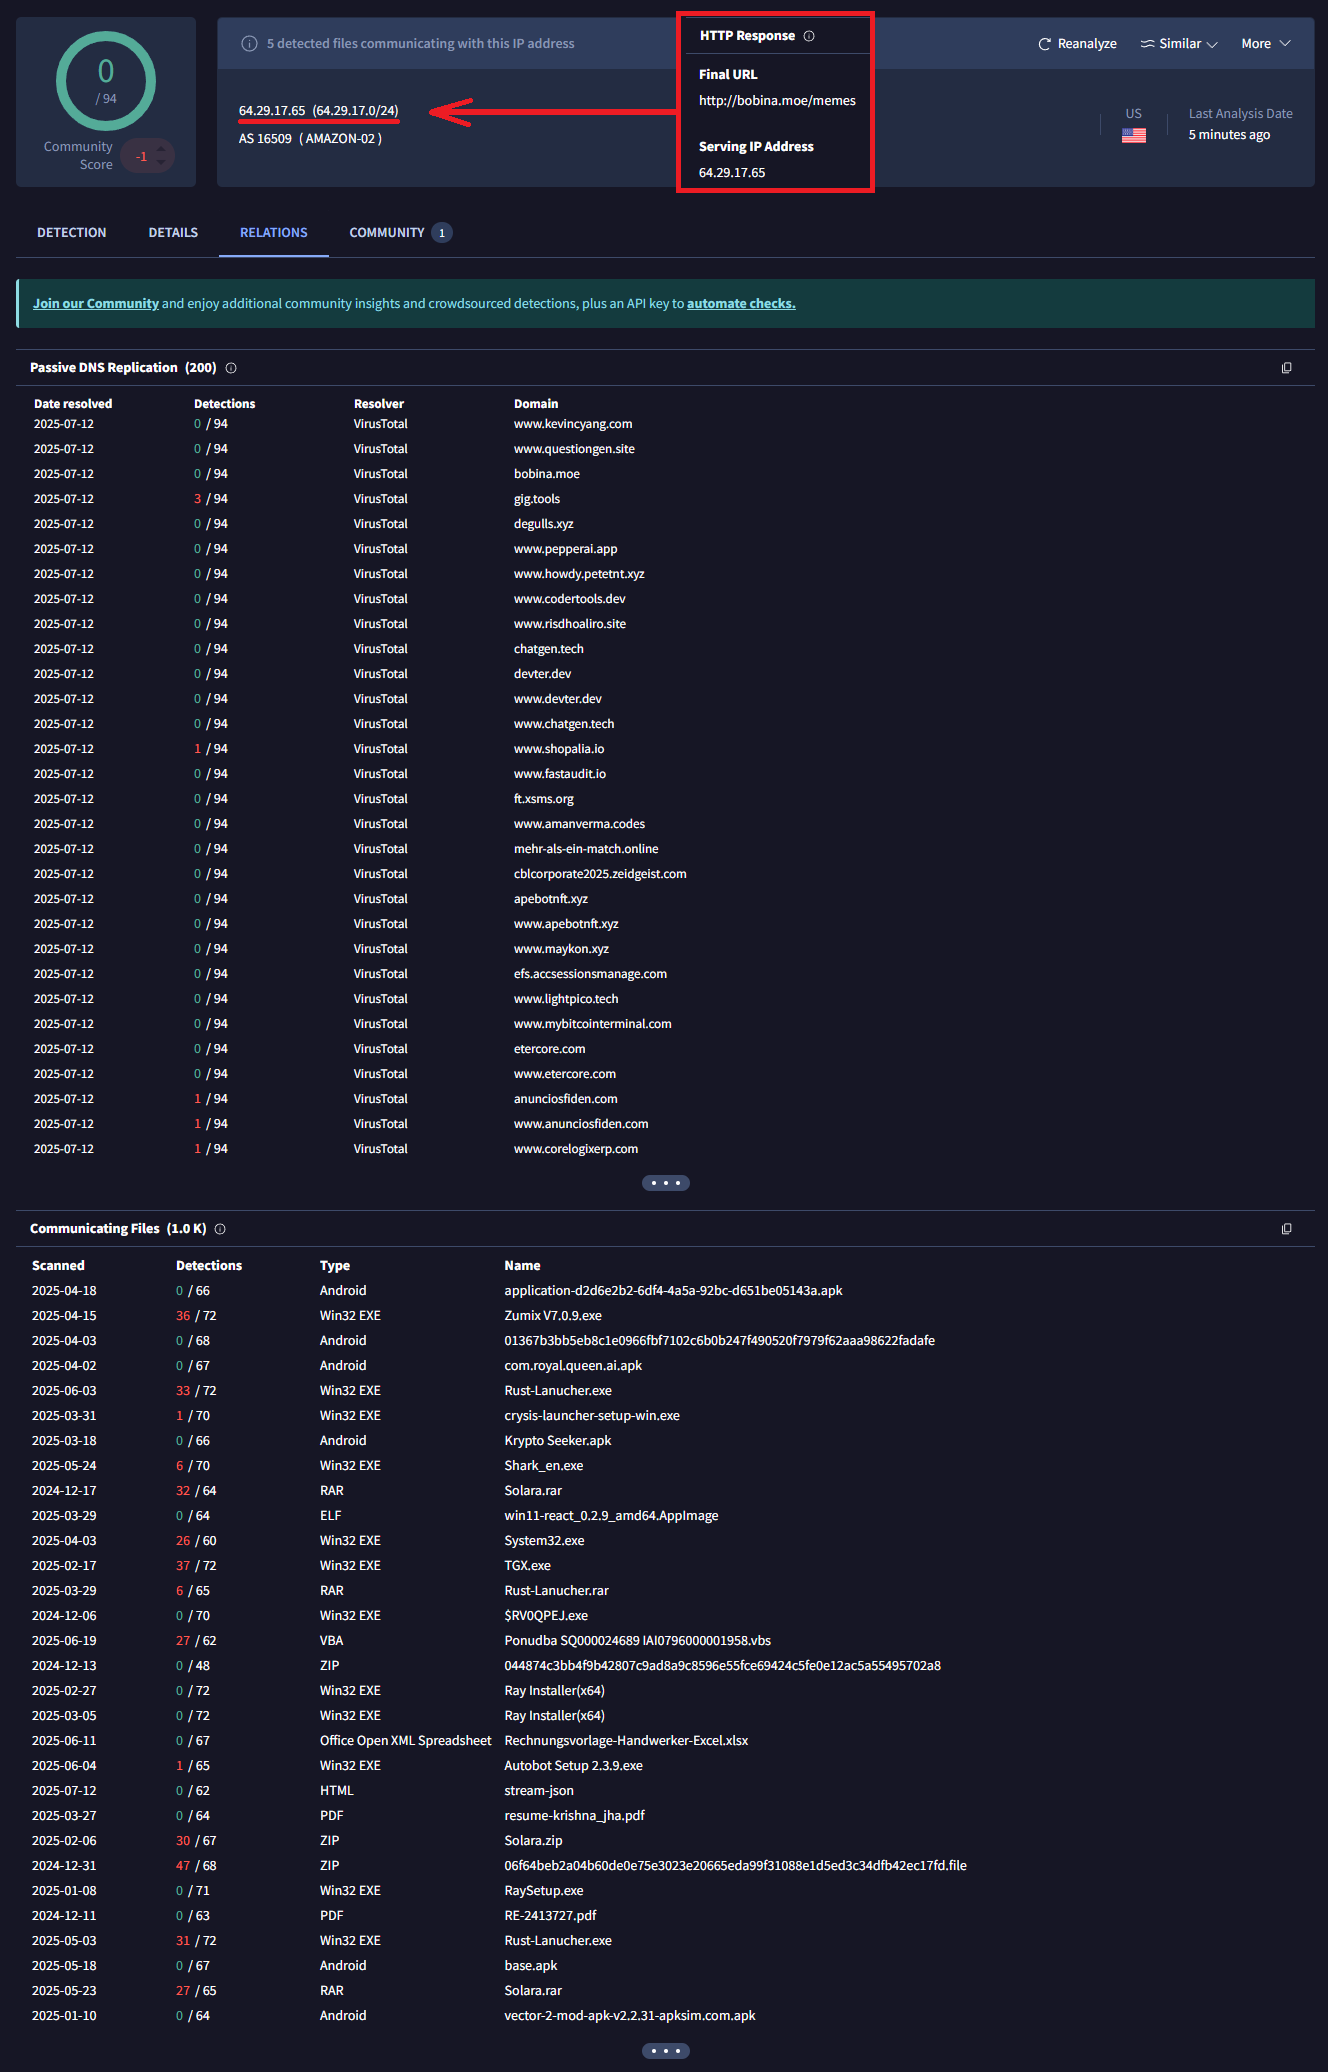Screen dimensions: 1328x2072
Task: Open file Shark_en.exe
Action: (544, 1466)
